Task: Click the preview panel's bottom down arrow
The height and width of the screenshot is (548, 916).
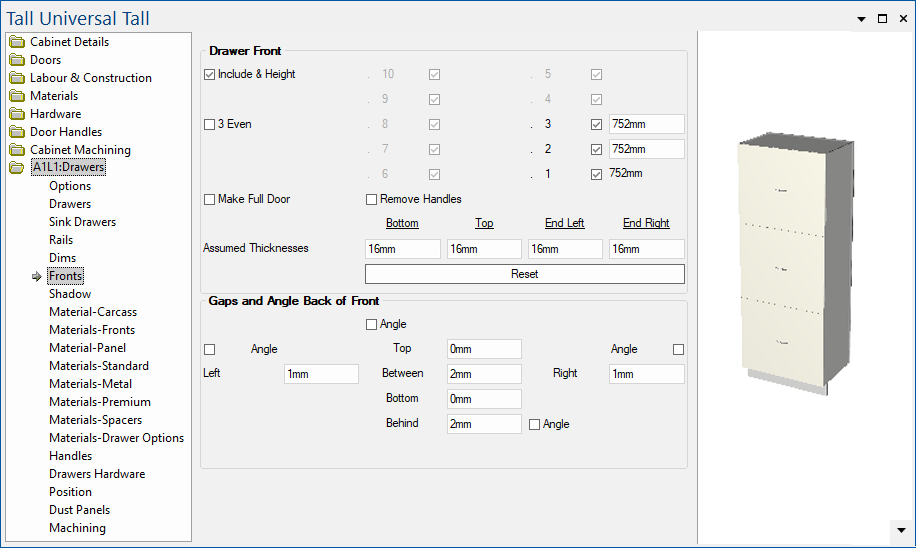Action: click(901, 530)
